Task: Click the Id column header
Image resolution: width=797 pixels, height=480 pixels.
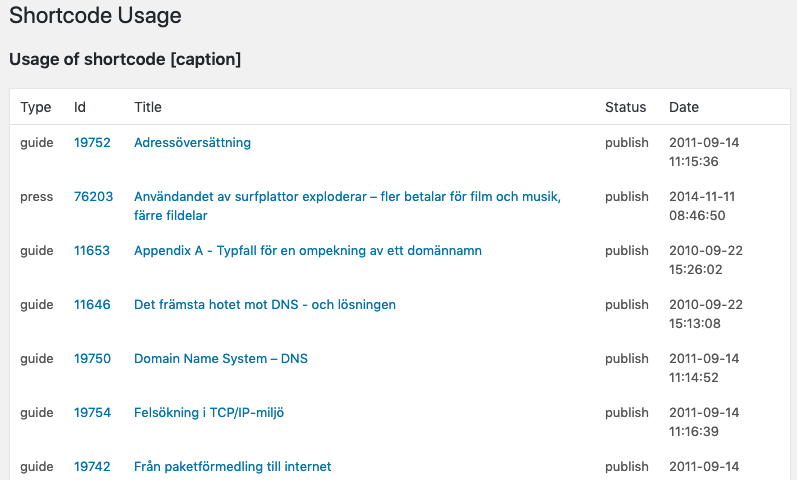Action: tap(80, 107)
